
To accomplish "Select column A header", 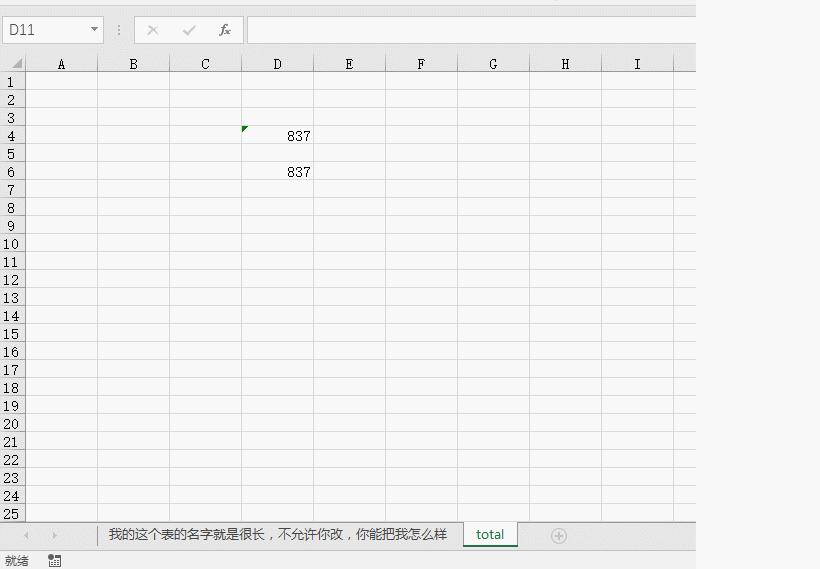I will click(61, 64).
